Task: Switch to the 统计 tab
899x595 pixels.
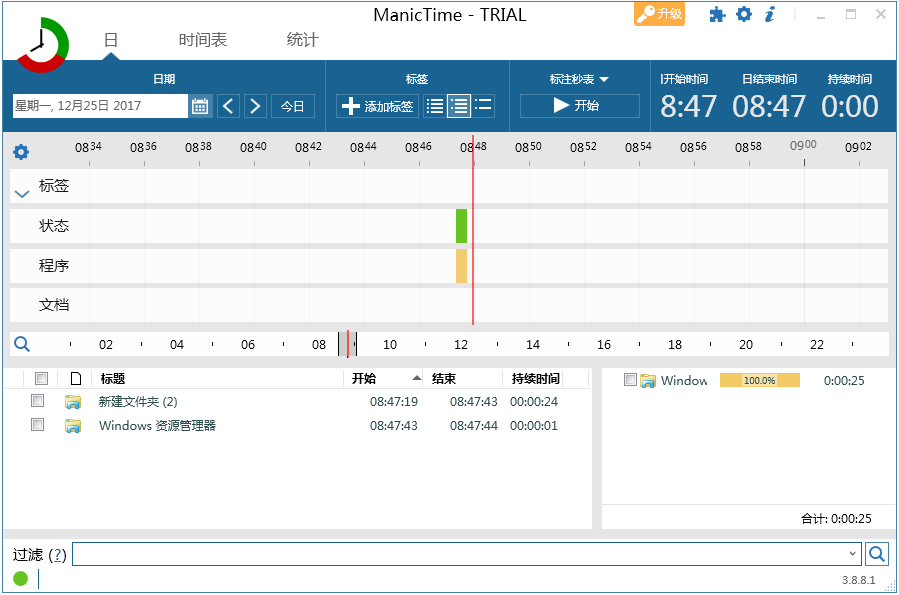Action: pyautogui.click(x=302, y=40)
